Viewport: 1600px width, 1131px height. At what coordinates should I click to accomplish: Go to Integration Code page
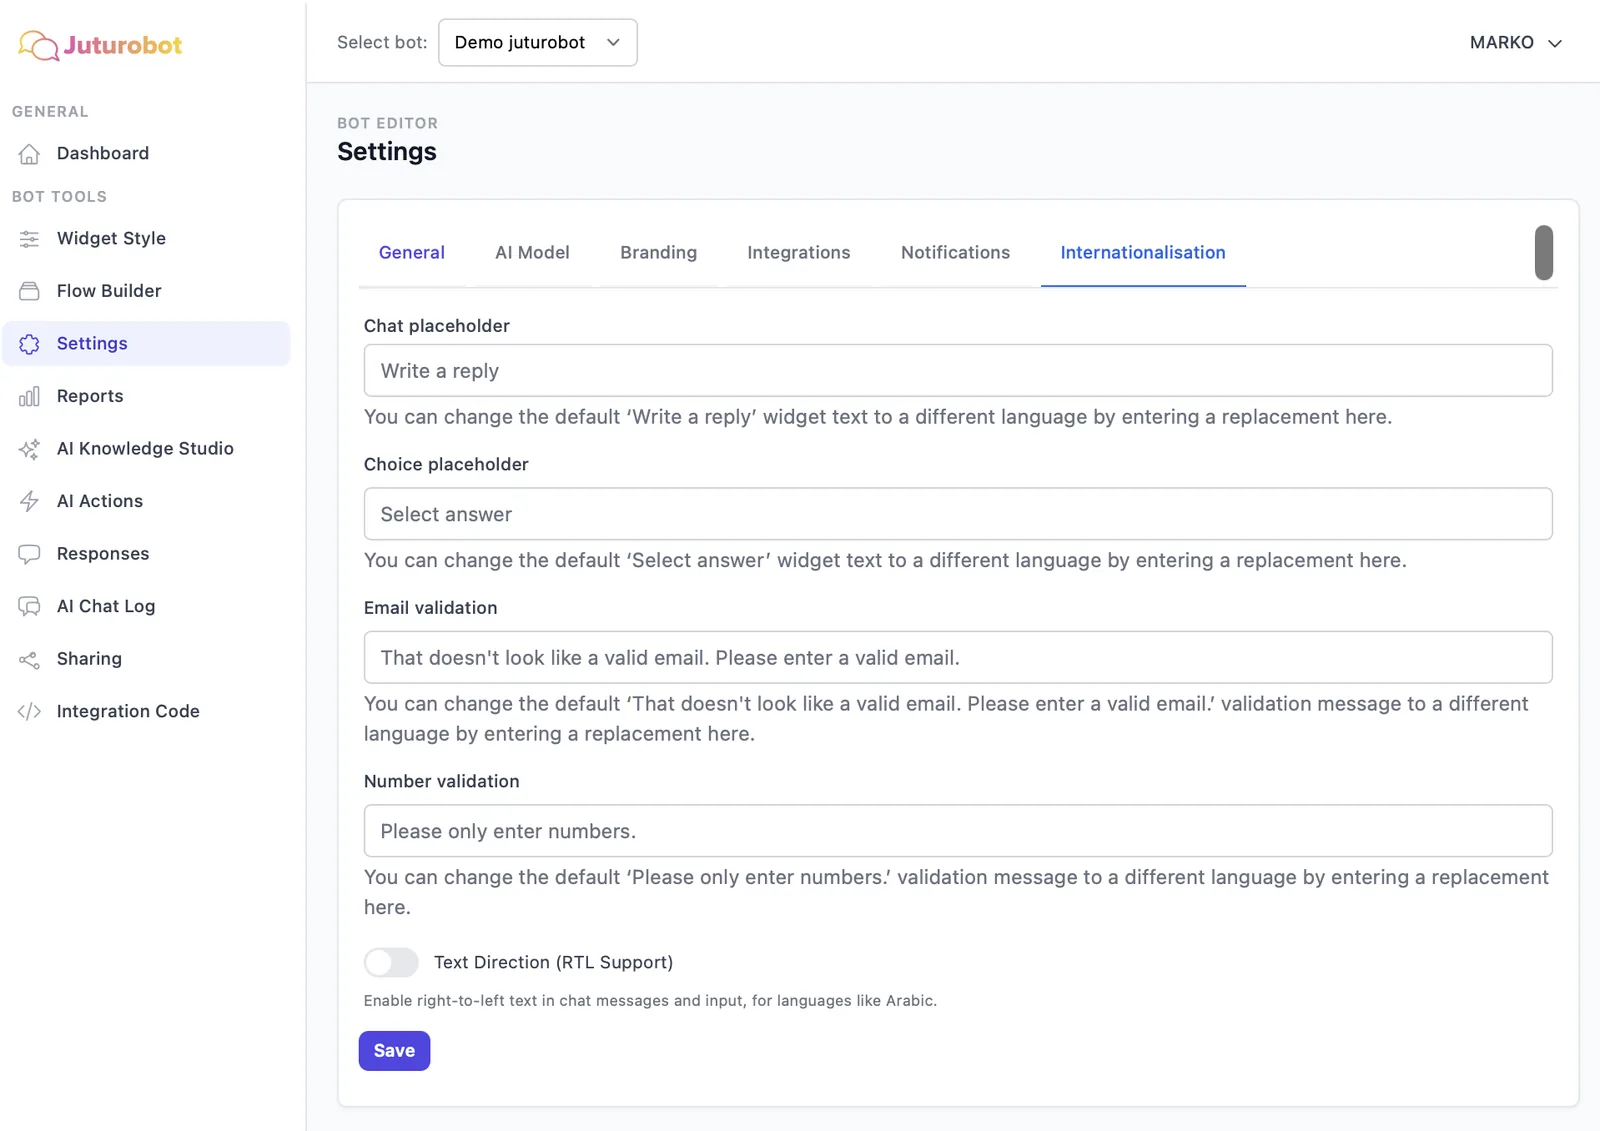click(x=146, y=711)
